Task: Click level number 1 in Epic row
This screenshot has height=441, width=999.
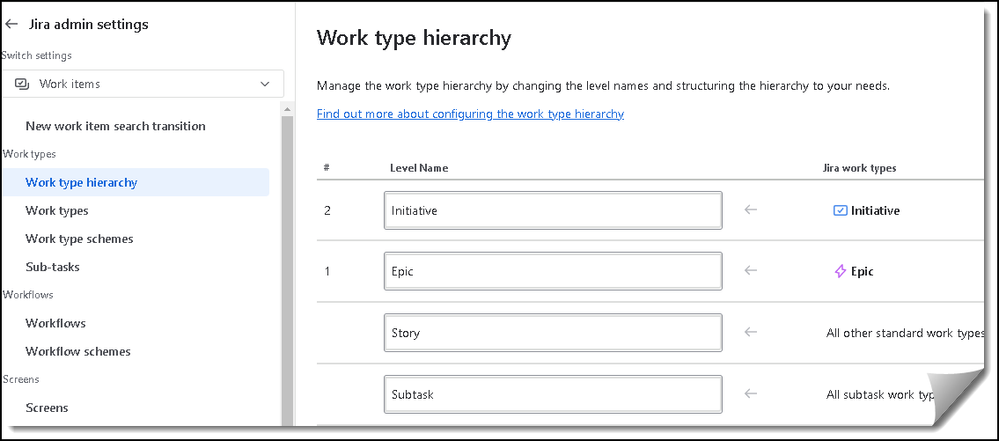Action: [327, 271]
